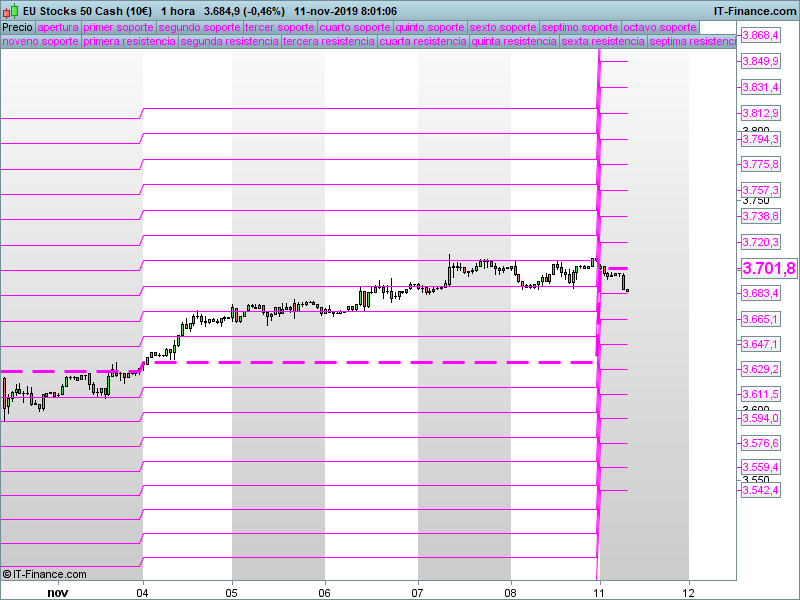Click the bold 3.701,8 price label
The width and height of the screenshot is (800, 600).
click(x=769, y=268)
